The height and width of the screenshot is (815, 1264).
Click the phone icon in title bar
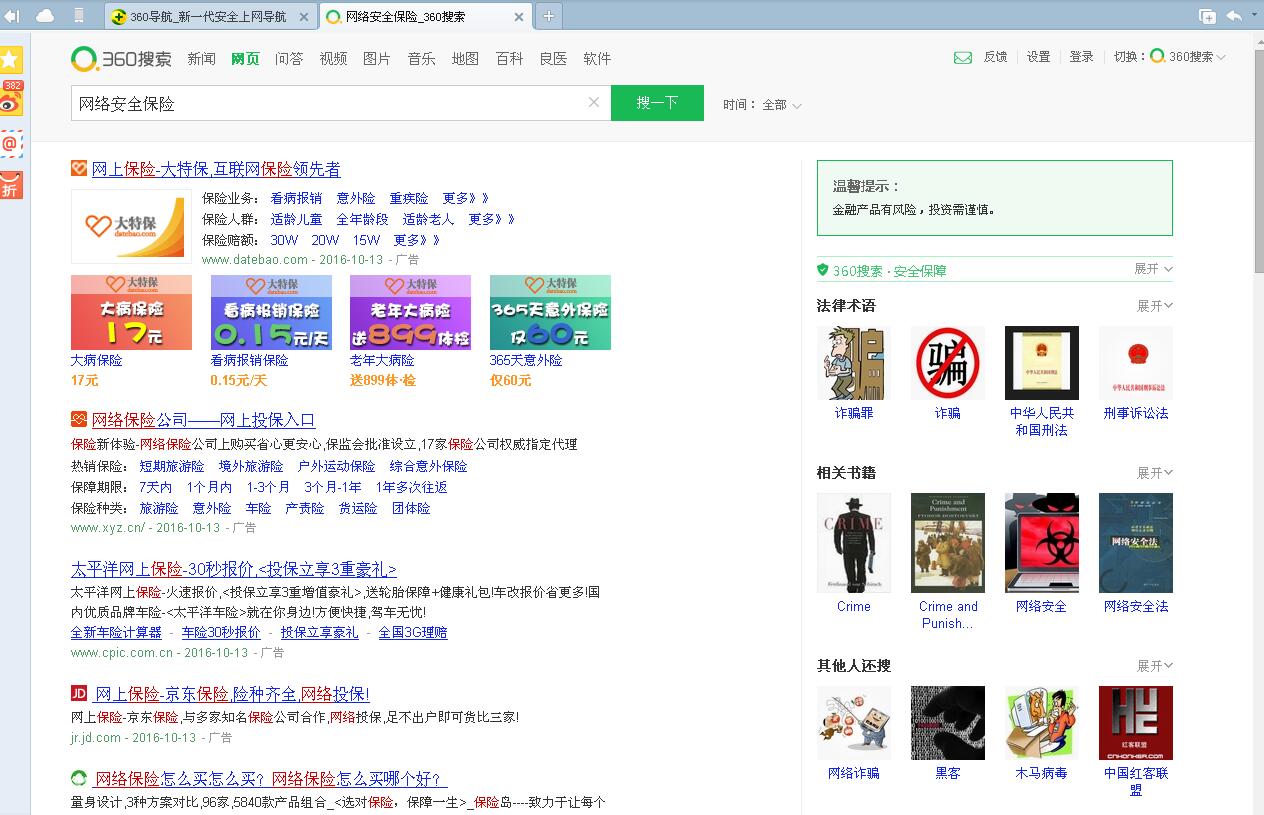click(x=79, y=16)
